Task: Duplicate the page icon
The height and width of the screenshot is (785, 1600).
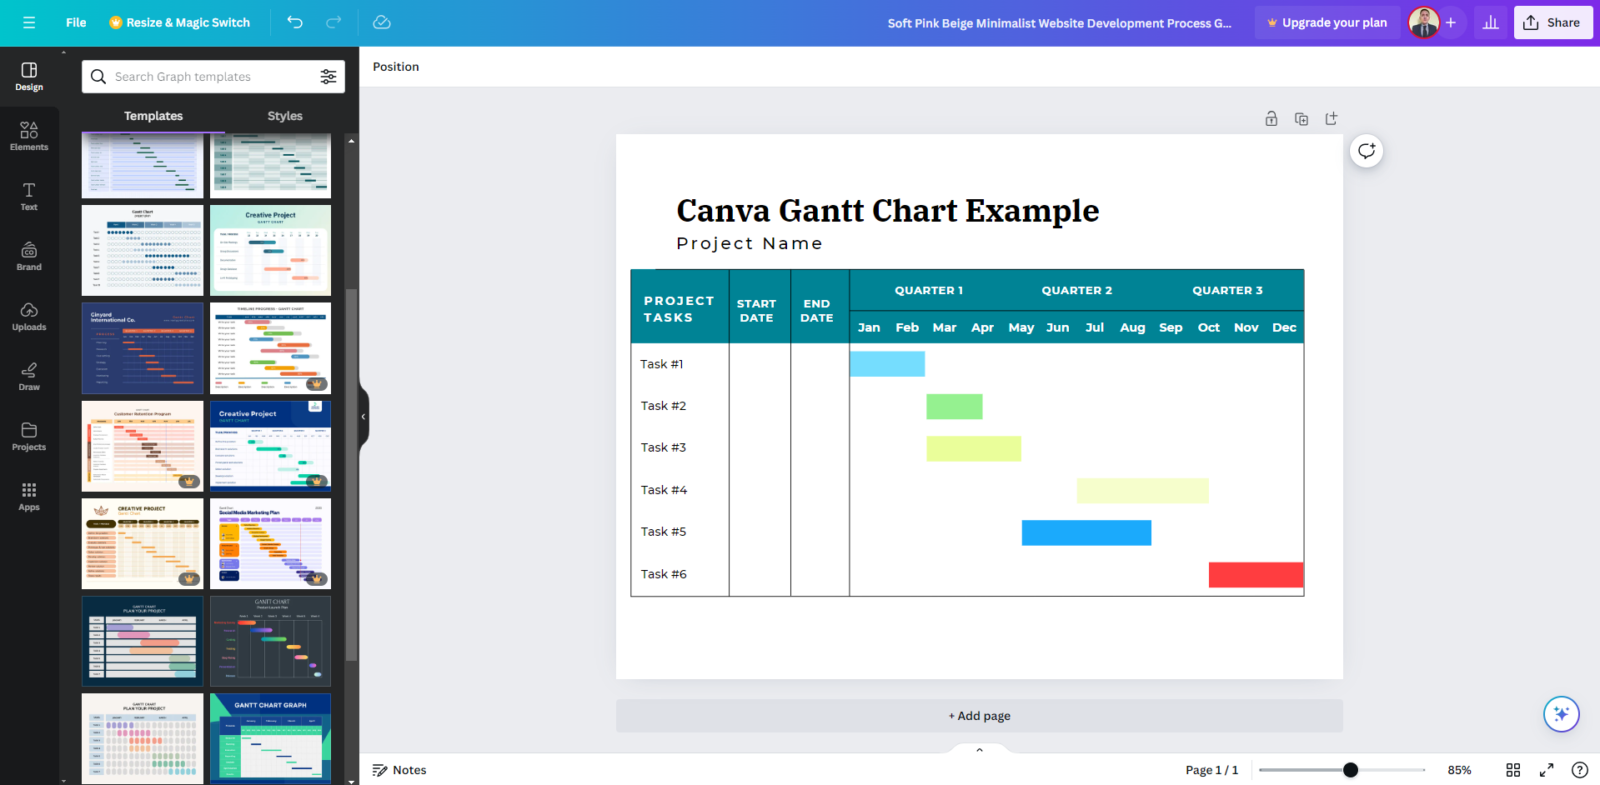Action: point(1301,119)
